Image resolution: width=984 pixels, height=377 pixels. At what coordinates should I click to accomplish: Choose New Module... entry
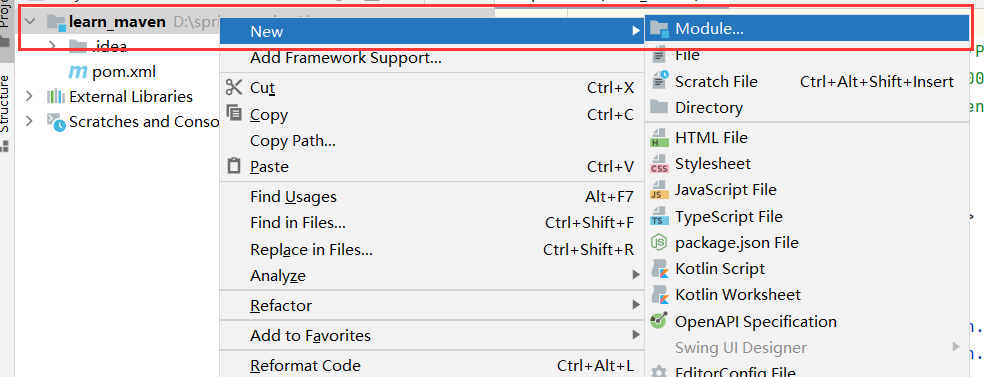click(806, 29)
